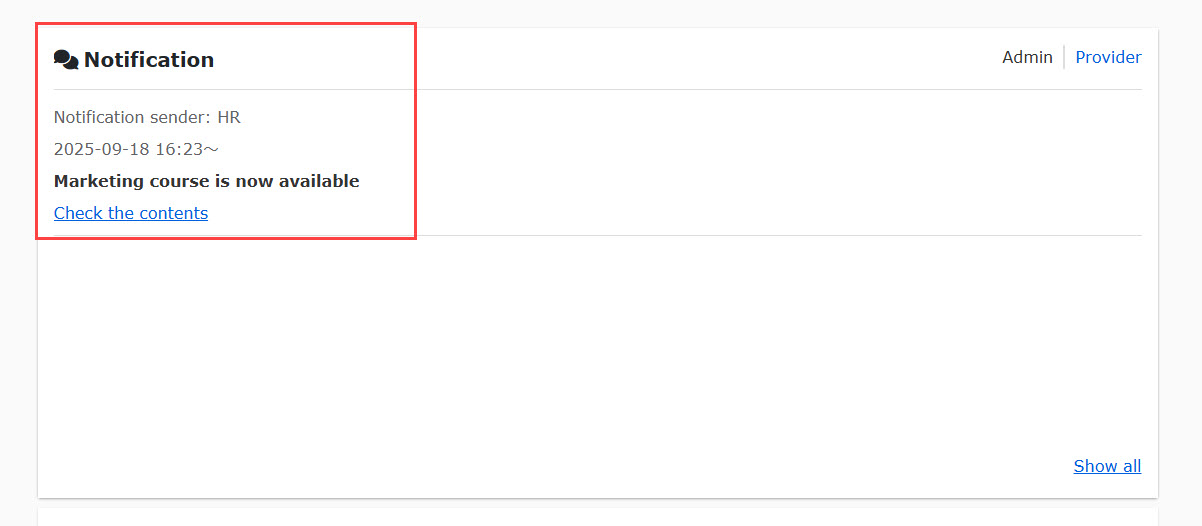Click the empty white area of the notification panel
This screenshot has width=1202, height=526.
coord(600,350)
